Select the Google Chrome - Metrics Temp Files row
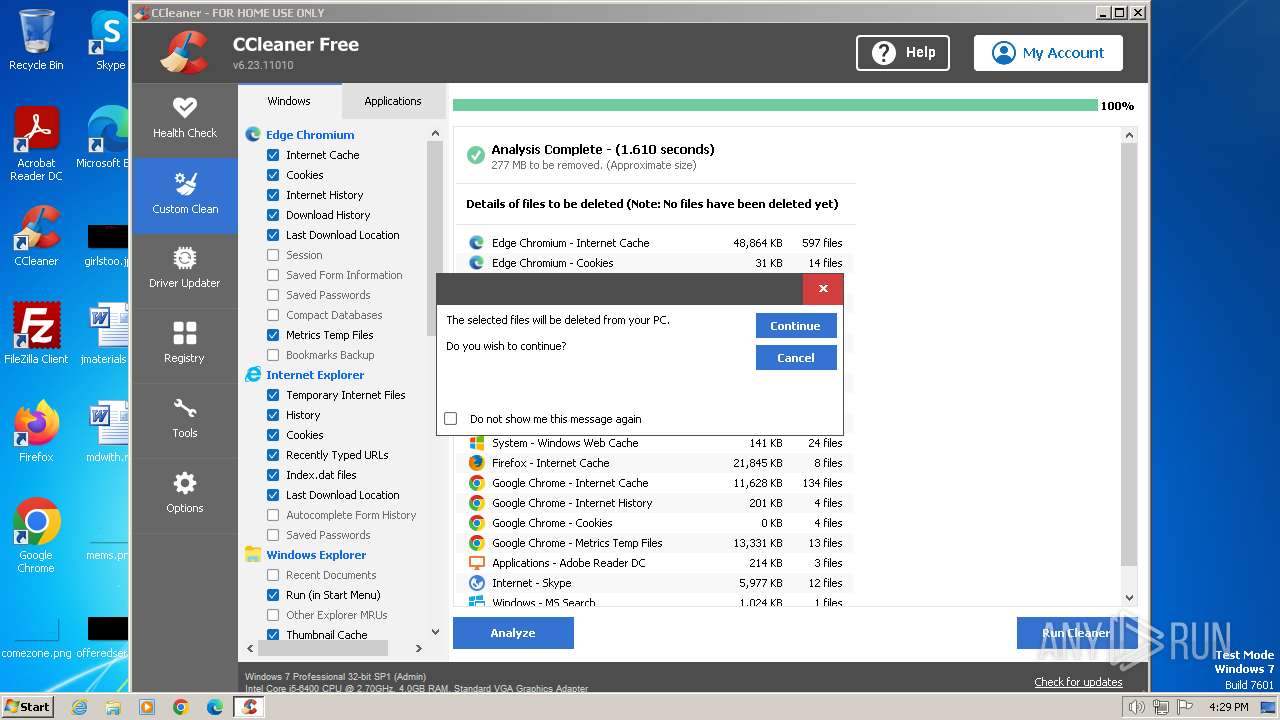This screenshot has height=720, width=1280. click(656, 543)
